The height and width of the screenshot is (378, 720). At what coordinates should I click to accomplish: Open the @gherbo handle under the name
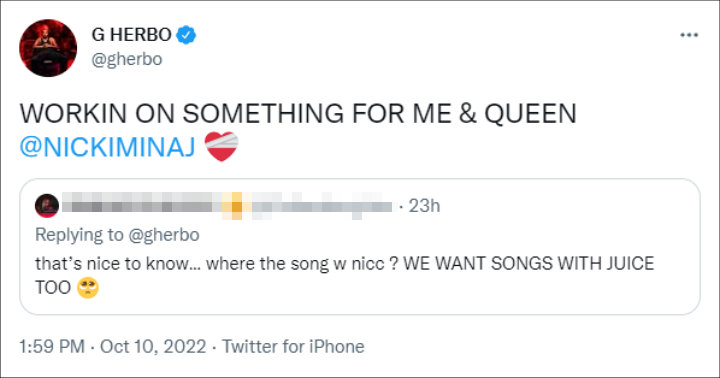127,59
